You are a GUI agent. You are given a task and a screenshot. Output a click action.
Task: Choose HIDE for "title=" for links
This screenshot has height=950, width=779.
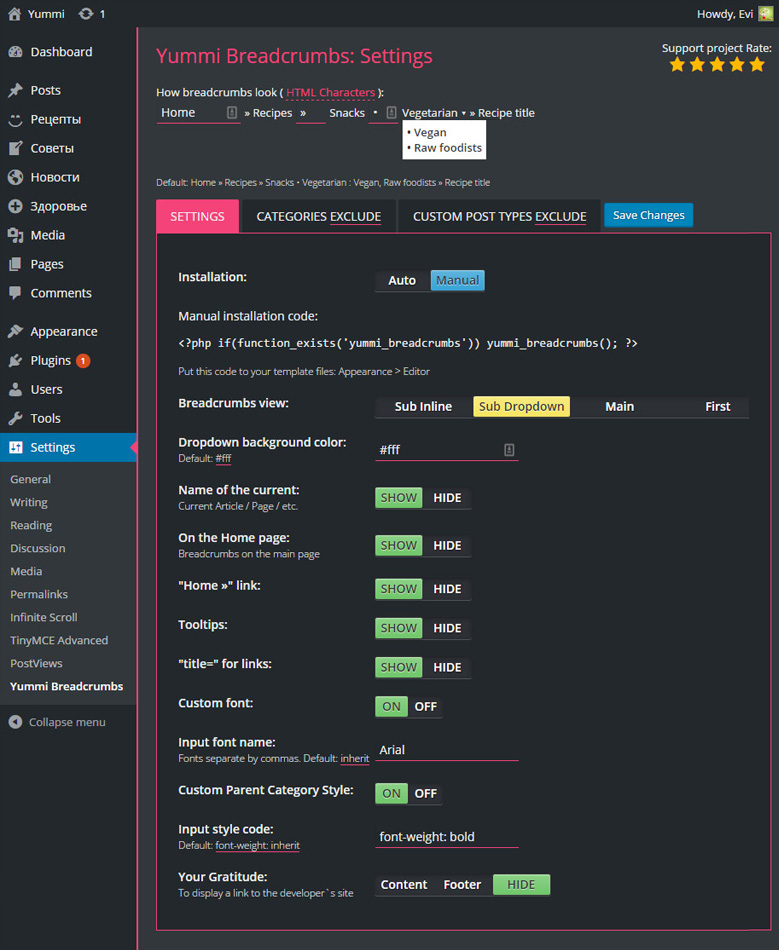click(x=447, y=668)
